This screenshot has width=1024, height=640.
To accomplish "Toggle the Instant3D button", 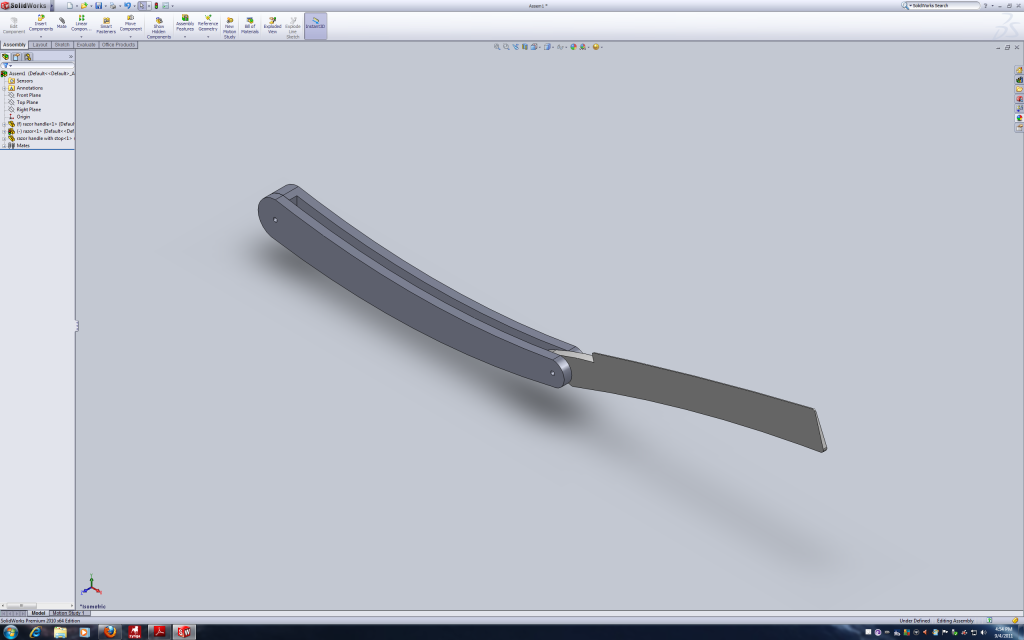I will 315,24.
